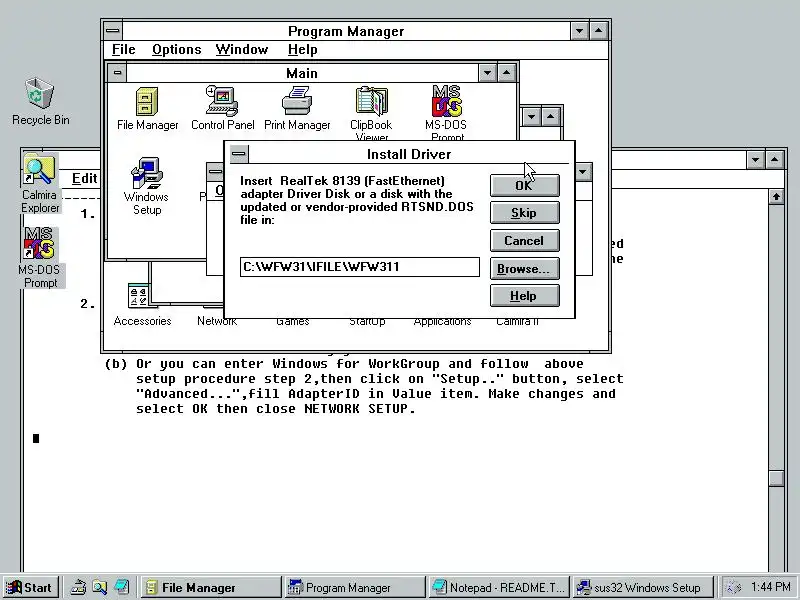800x600 pixels.
Task: Click the magnifier quick-launch icon in taskbar
Action: point(99,587)
